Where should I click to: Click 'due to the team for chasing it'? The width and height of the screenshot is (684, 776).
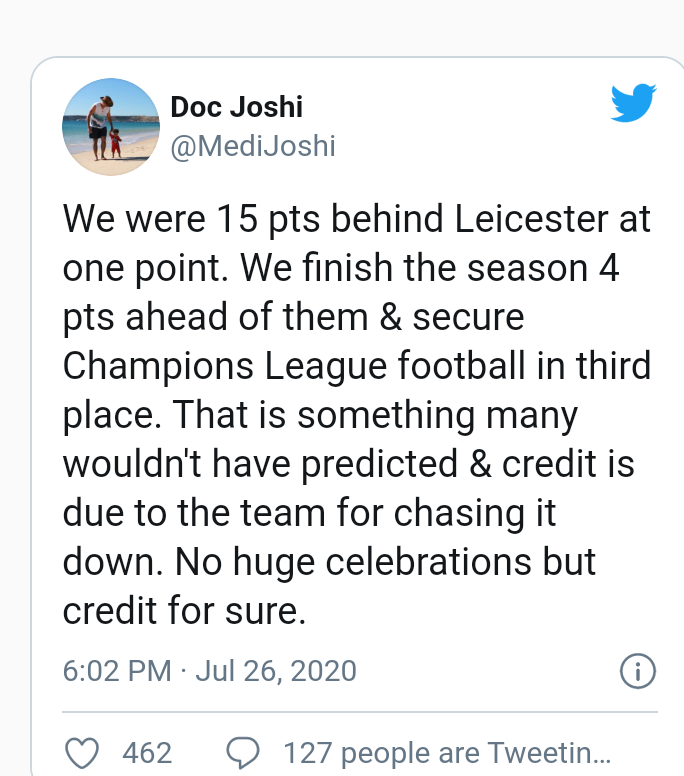(x=309, y=513)
